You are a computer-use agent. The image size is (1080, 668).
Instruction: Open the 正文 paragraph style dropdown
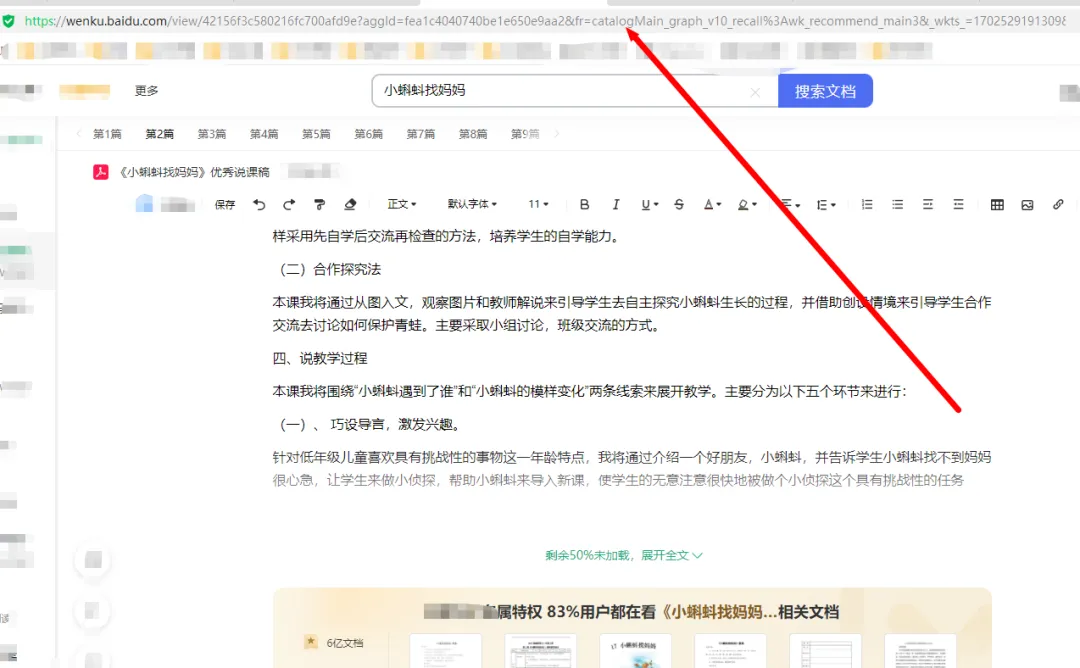point(401,204)
